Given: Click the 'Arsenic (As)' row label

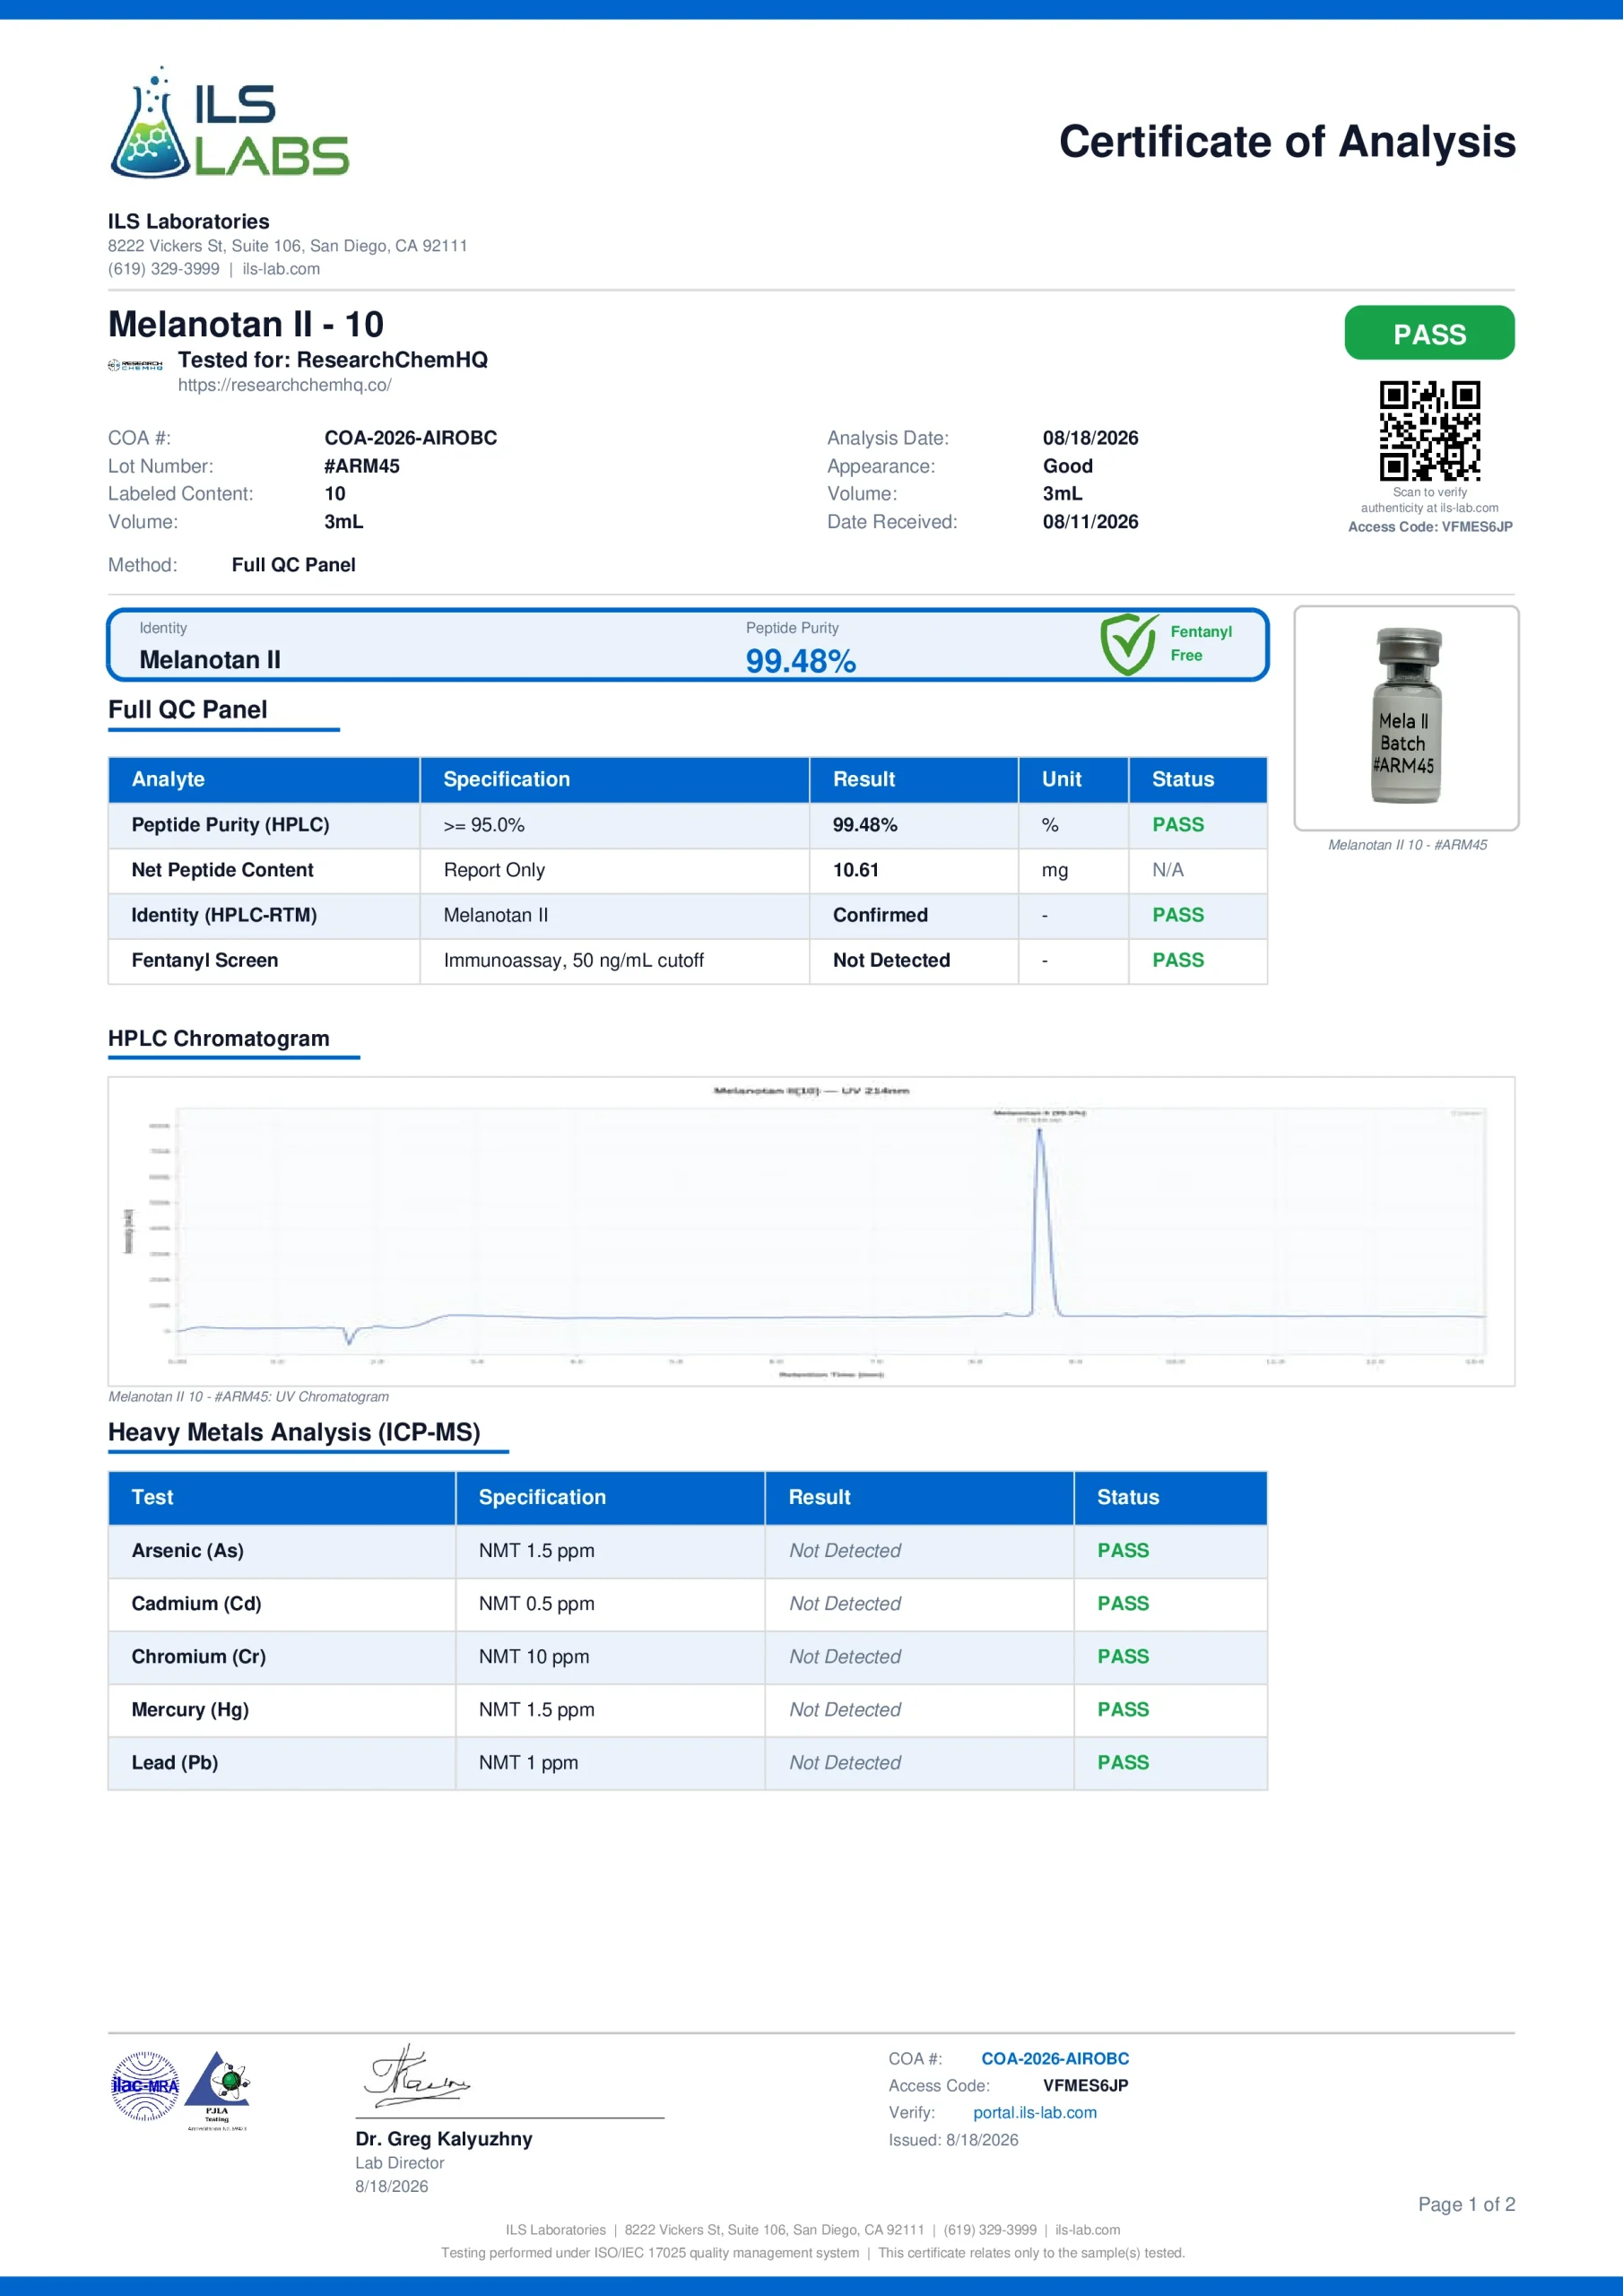Looking at the screenshot, I should point(187,1551).
